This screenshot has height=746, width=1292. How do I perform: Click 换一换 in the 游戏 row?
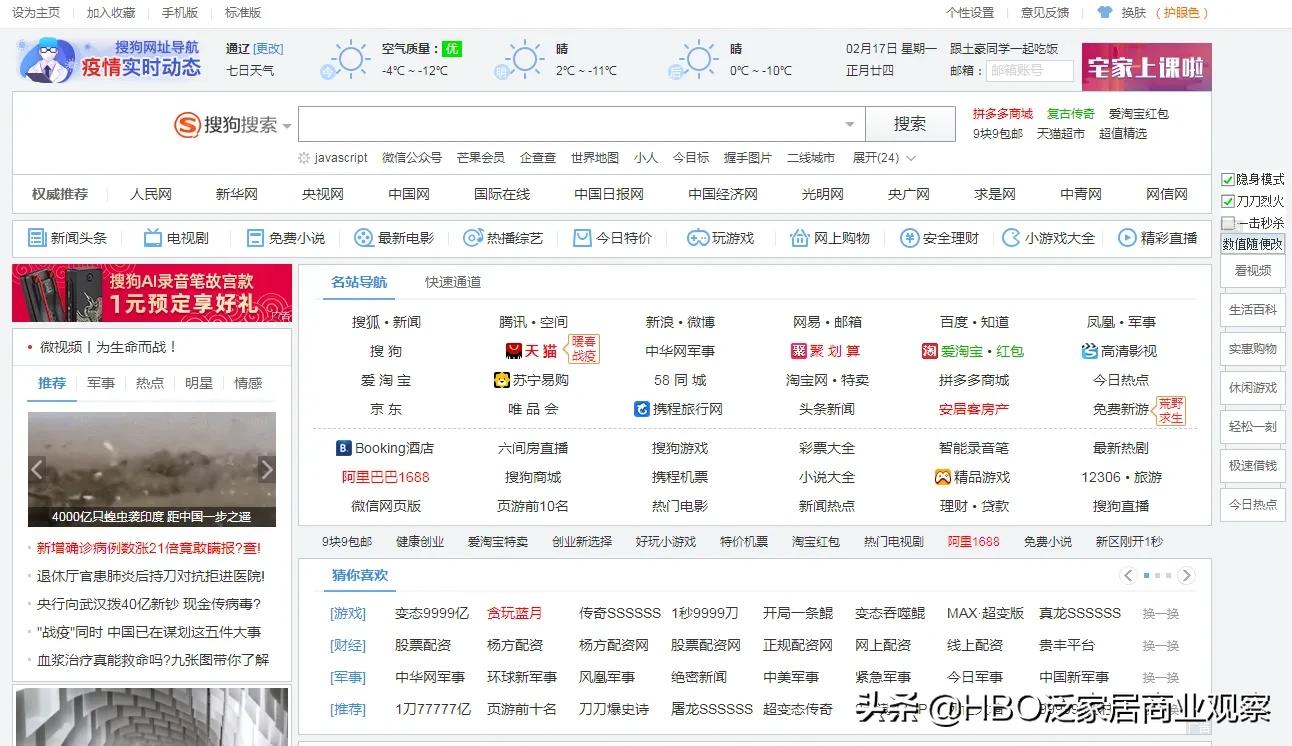1161,614
